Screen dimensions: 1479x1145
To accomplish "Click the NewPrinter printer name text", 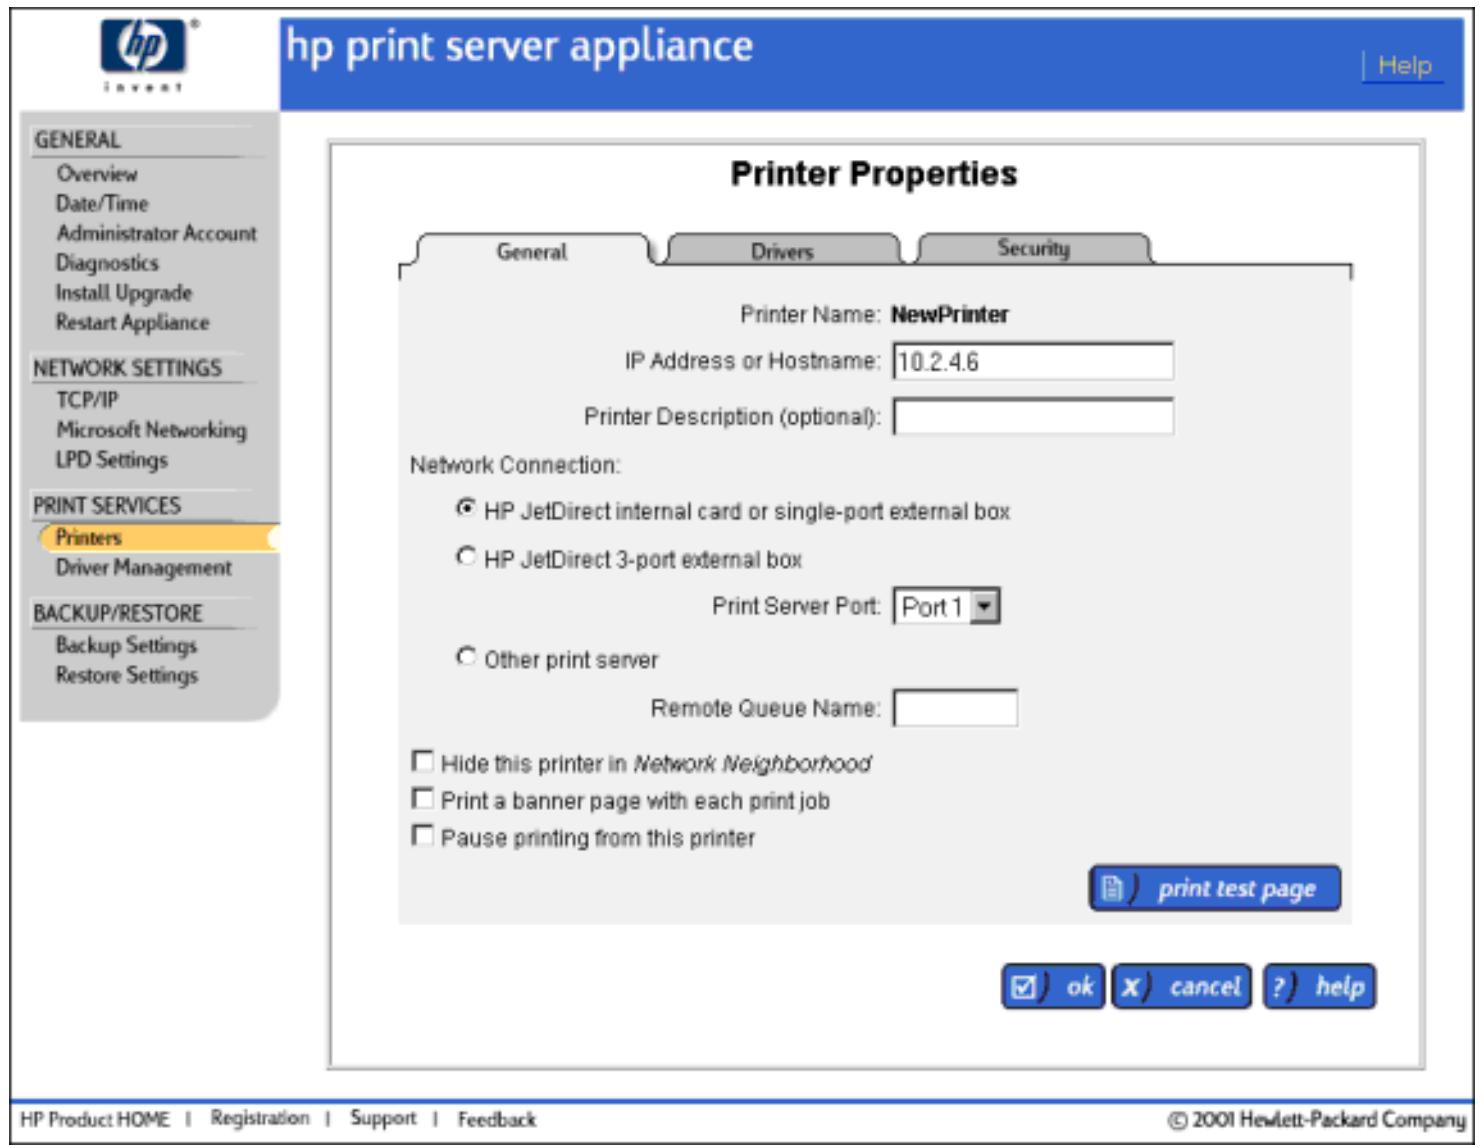I will tap(950, 315).
